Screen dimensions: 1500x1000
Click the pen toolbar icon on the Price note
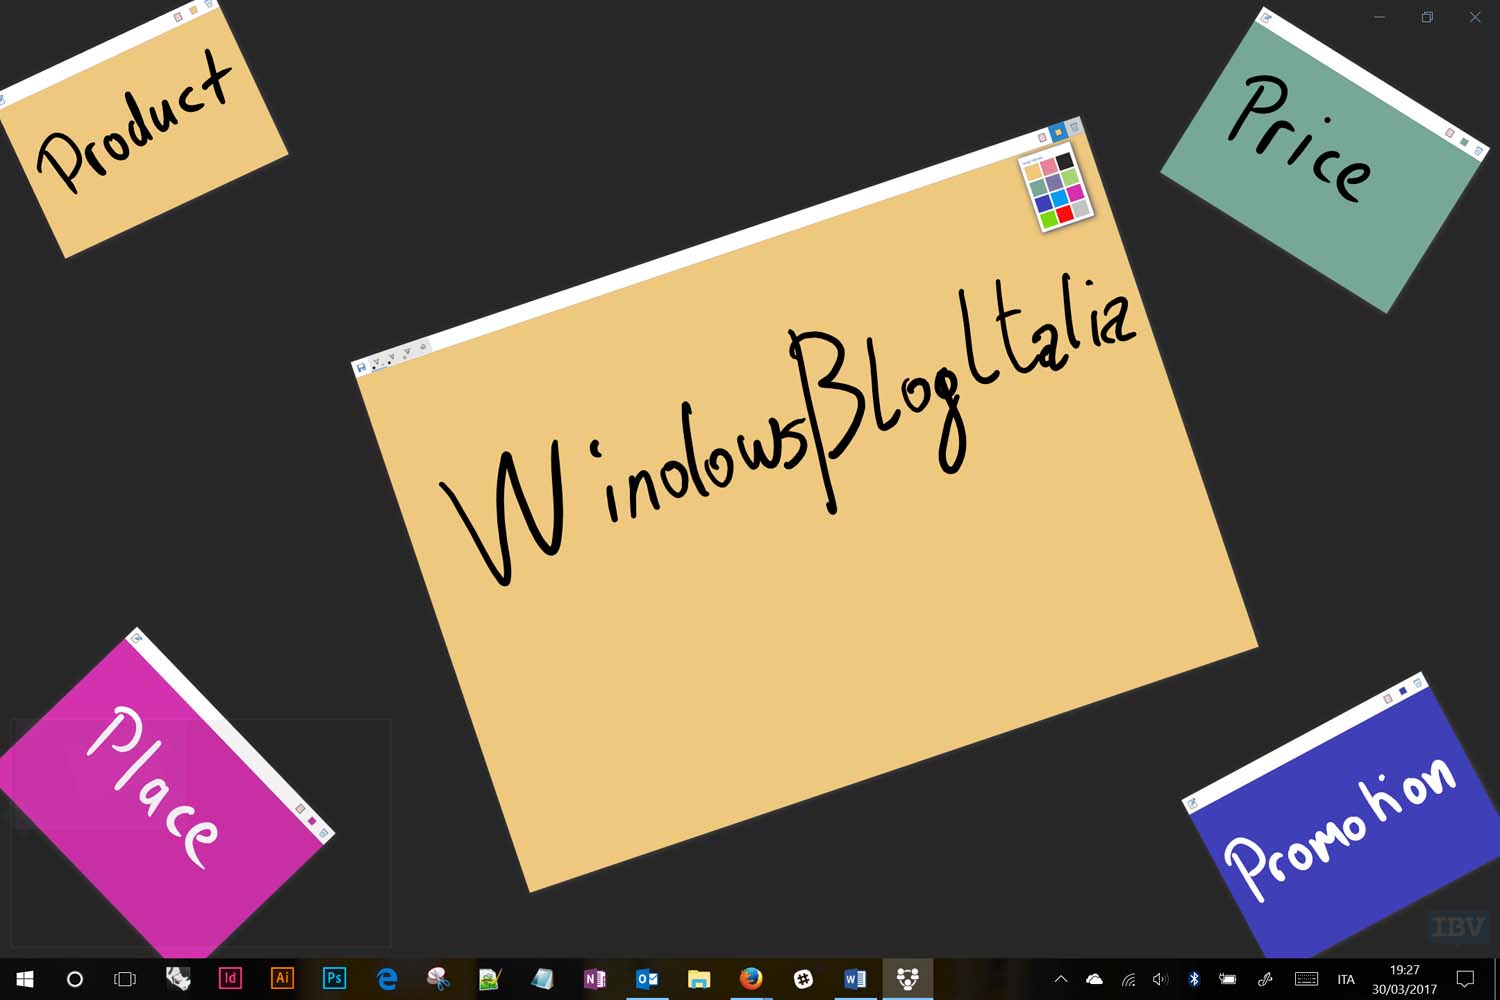[x=1265, y=17]
